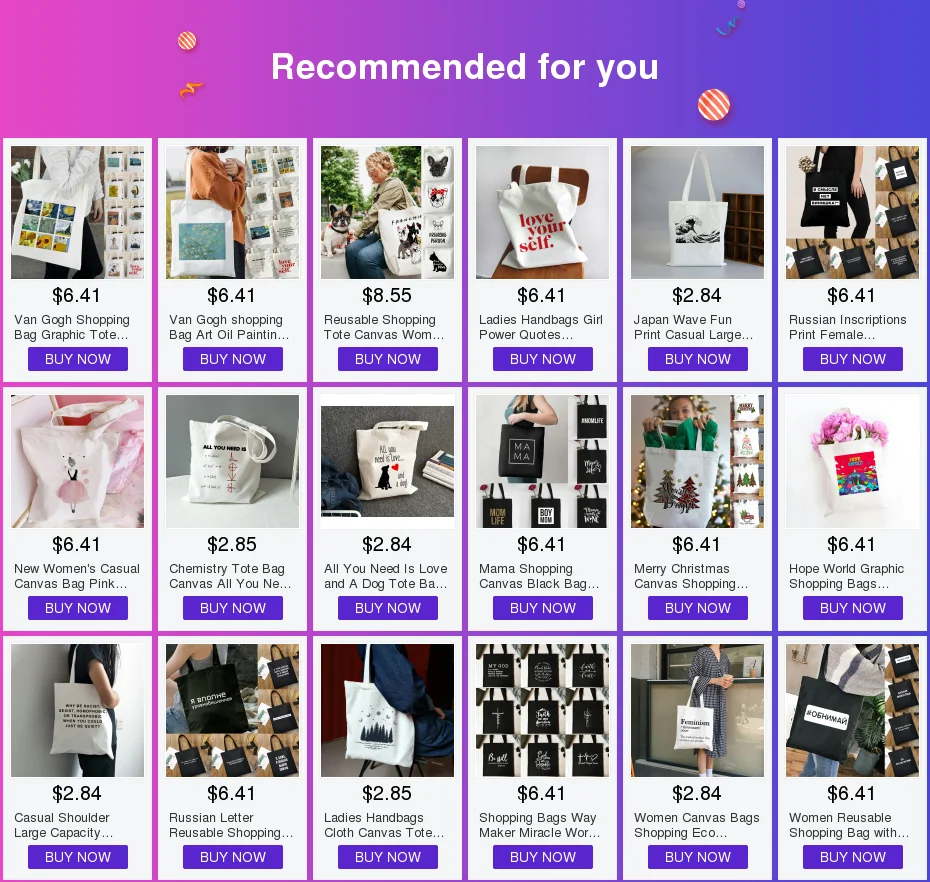Open the Mama Shopping Canvas Black Bag image
930x882 pixels.
542,461
